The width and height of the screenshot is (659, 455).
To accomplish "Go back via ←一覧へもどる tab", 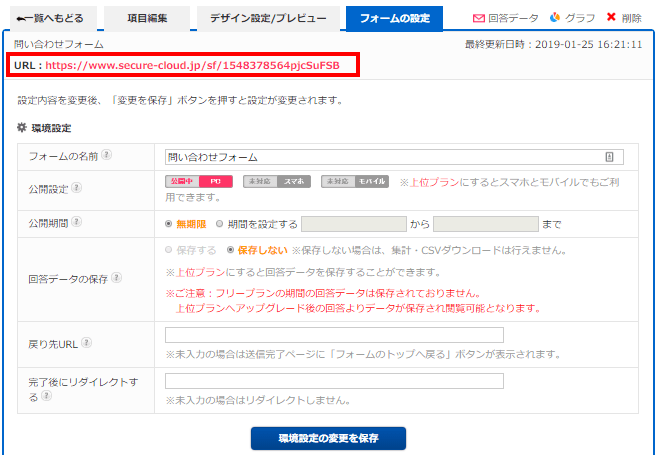I will [51, 19].
